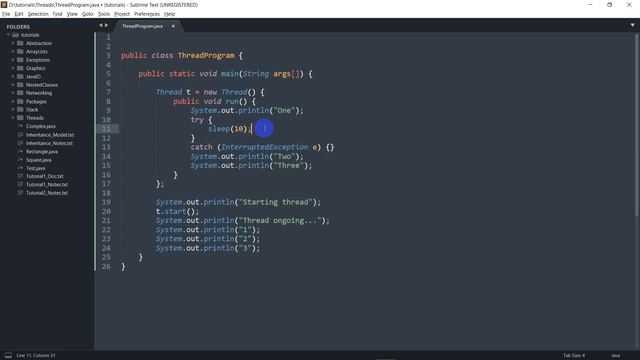Open the Help menu
The height and width of the screenshot is (360, 640).
[x=169, y=14]
